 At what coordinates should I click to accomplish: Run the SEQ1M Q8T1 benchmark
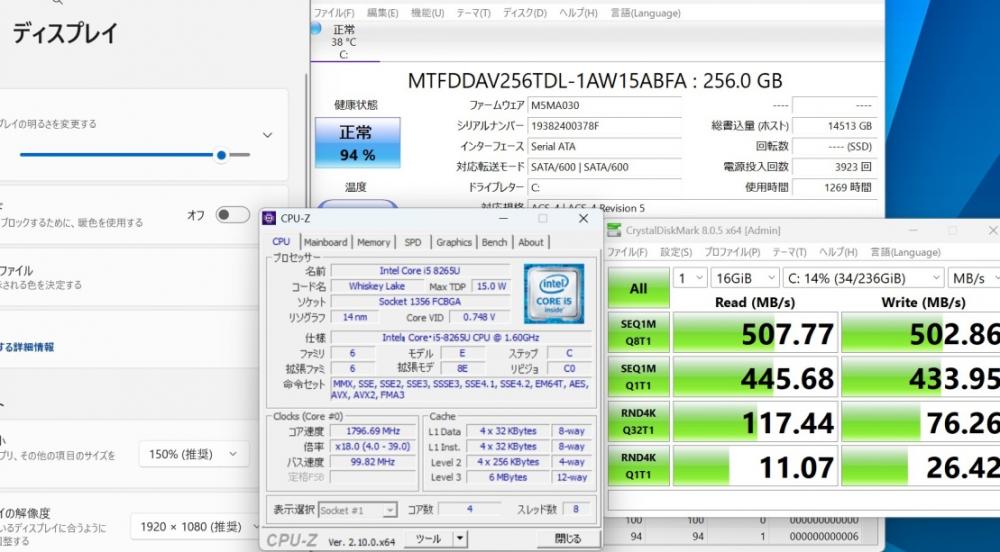click(x=638, y=332)
